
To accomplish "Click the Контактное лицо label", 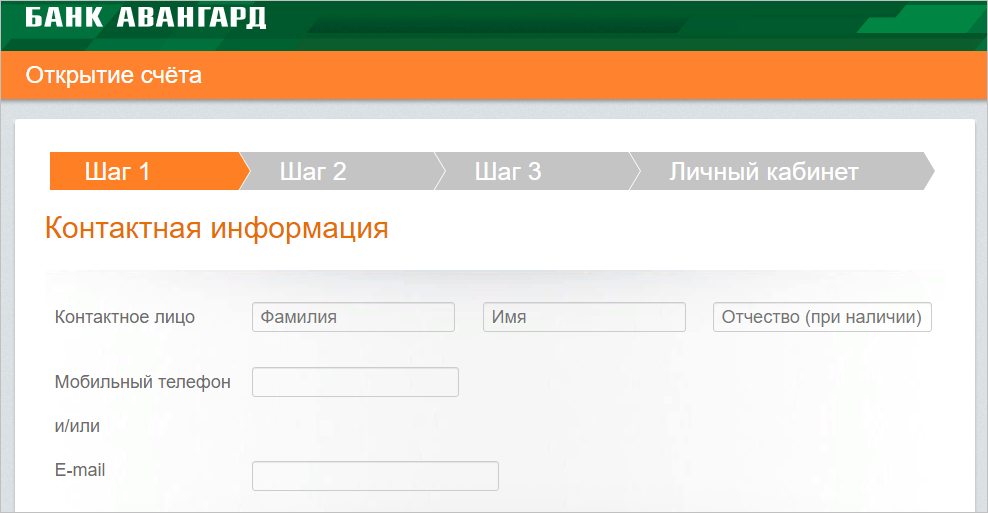I will point(125,317).
